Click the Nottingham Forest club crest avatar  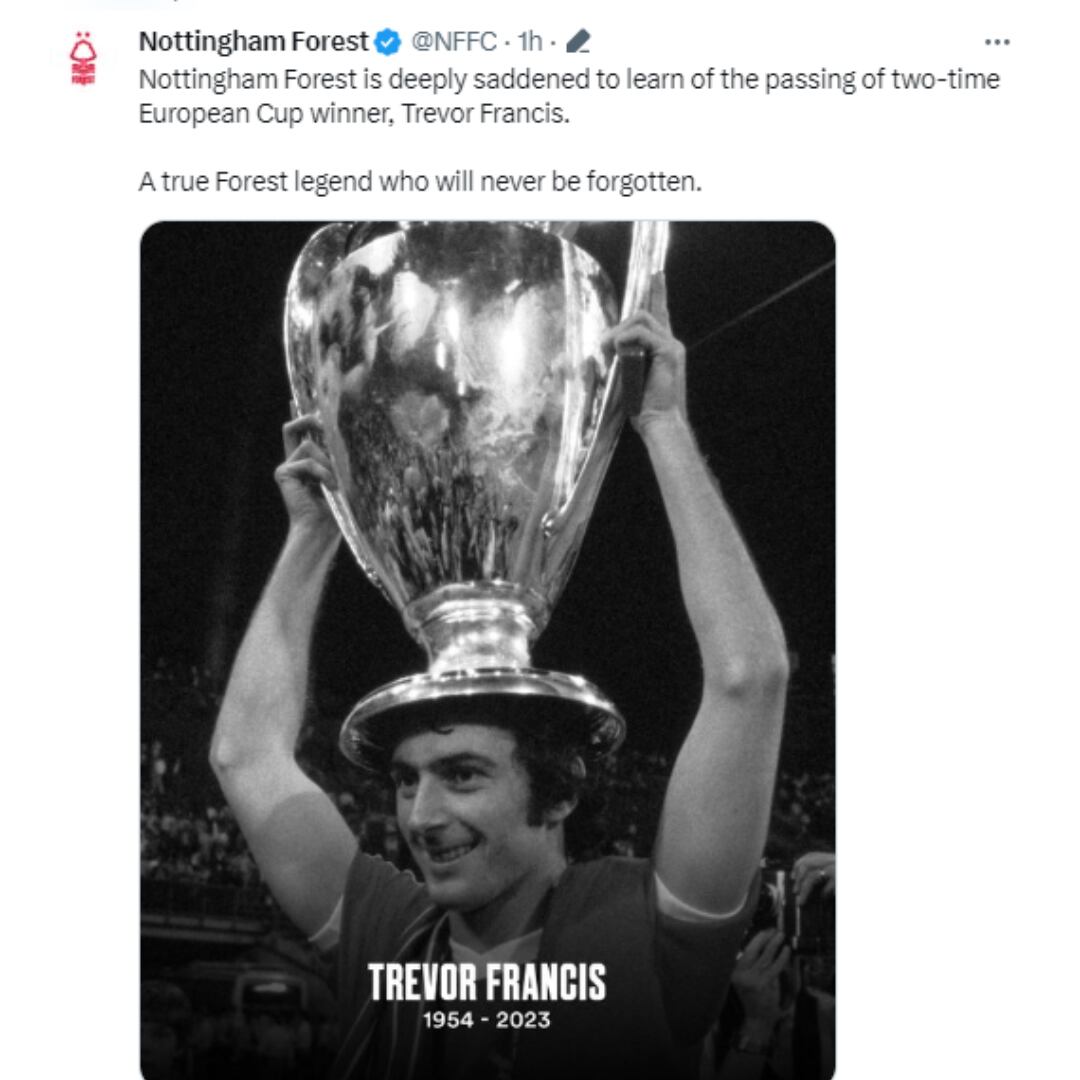point(83,50)
